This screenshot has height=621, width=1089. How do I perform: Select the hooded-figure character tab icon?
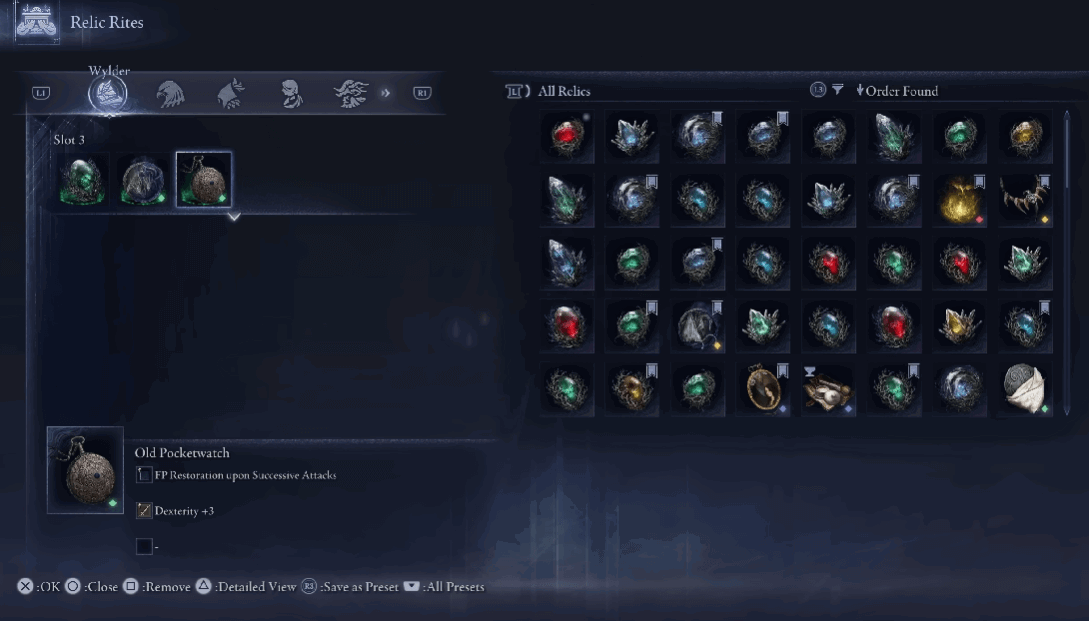pos(290,93)
